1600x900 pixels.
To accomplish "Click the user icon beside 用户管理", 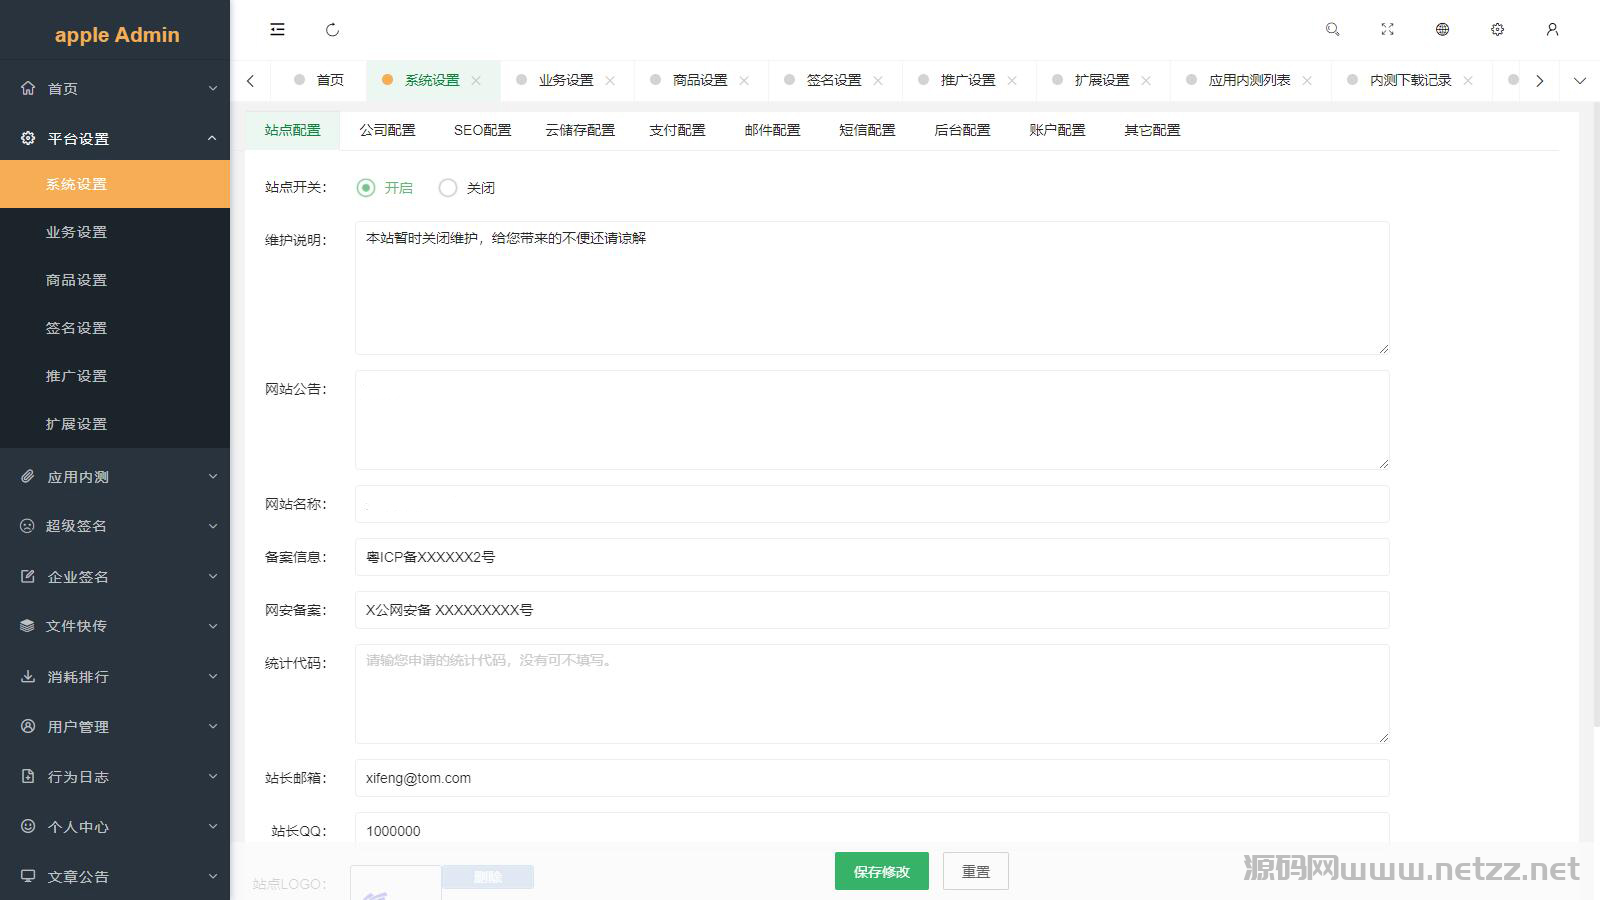I will [28, 726].
